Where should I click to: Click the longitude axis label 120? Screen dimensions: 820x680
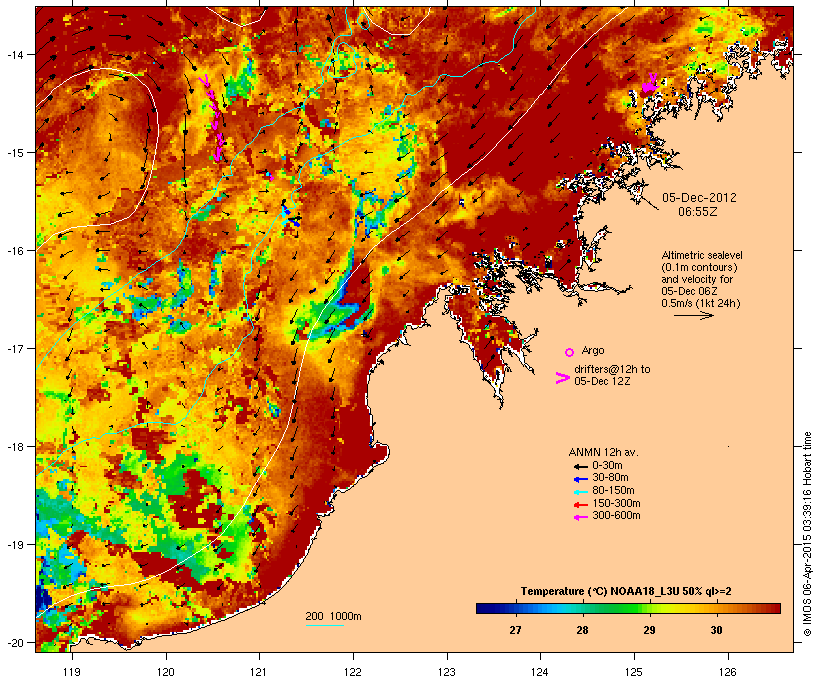click(x=166, y=672)
